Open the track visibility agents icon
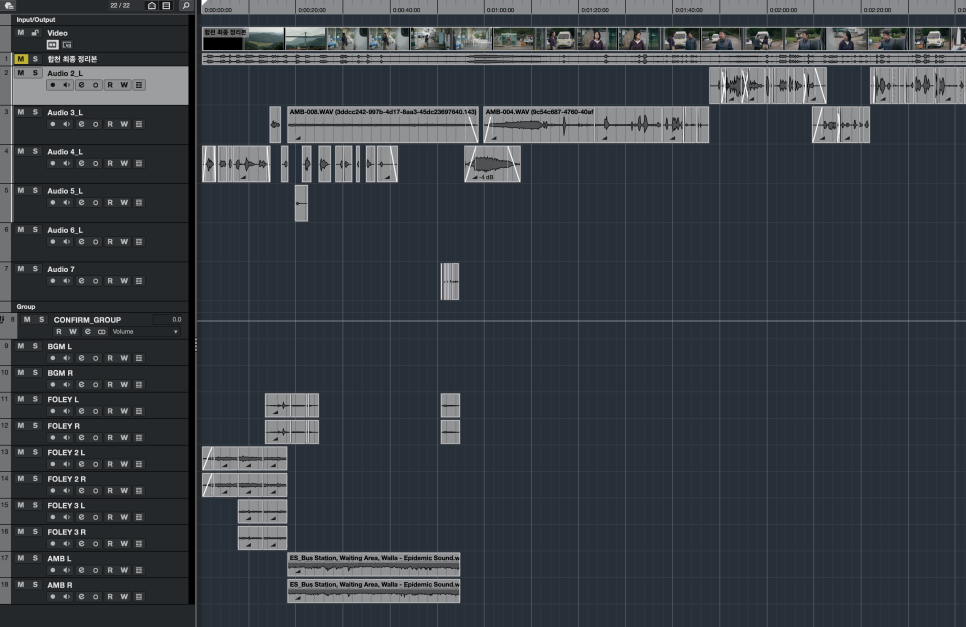The width and height of the screenshot is (966, 627). [152, 6]
